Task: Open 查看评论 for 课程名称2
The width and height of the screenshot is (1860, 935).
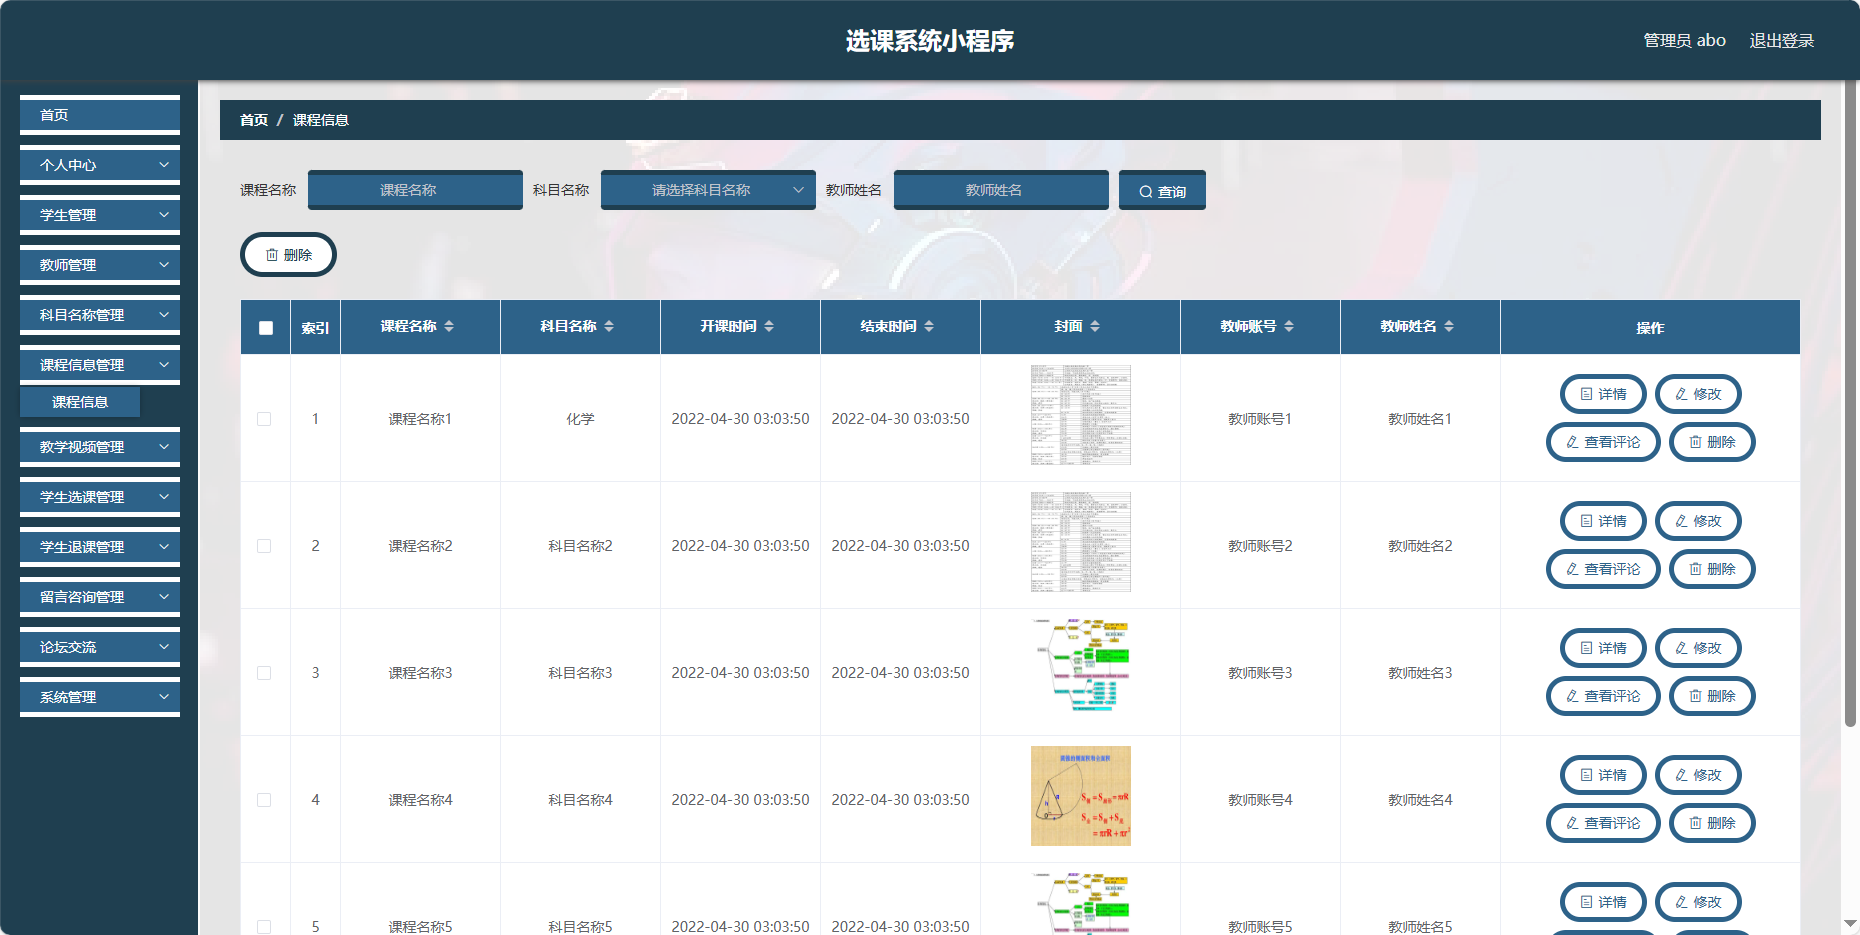Action: 1603,569
